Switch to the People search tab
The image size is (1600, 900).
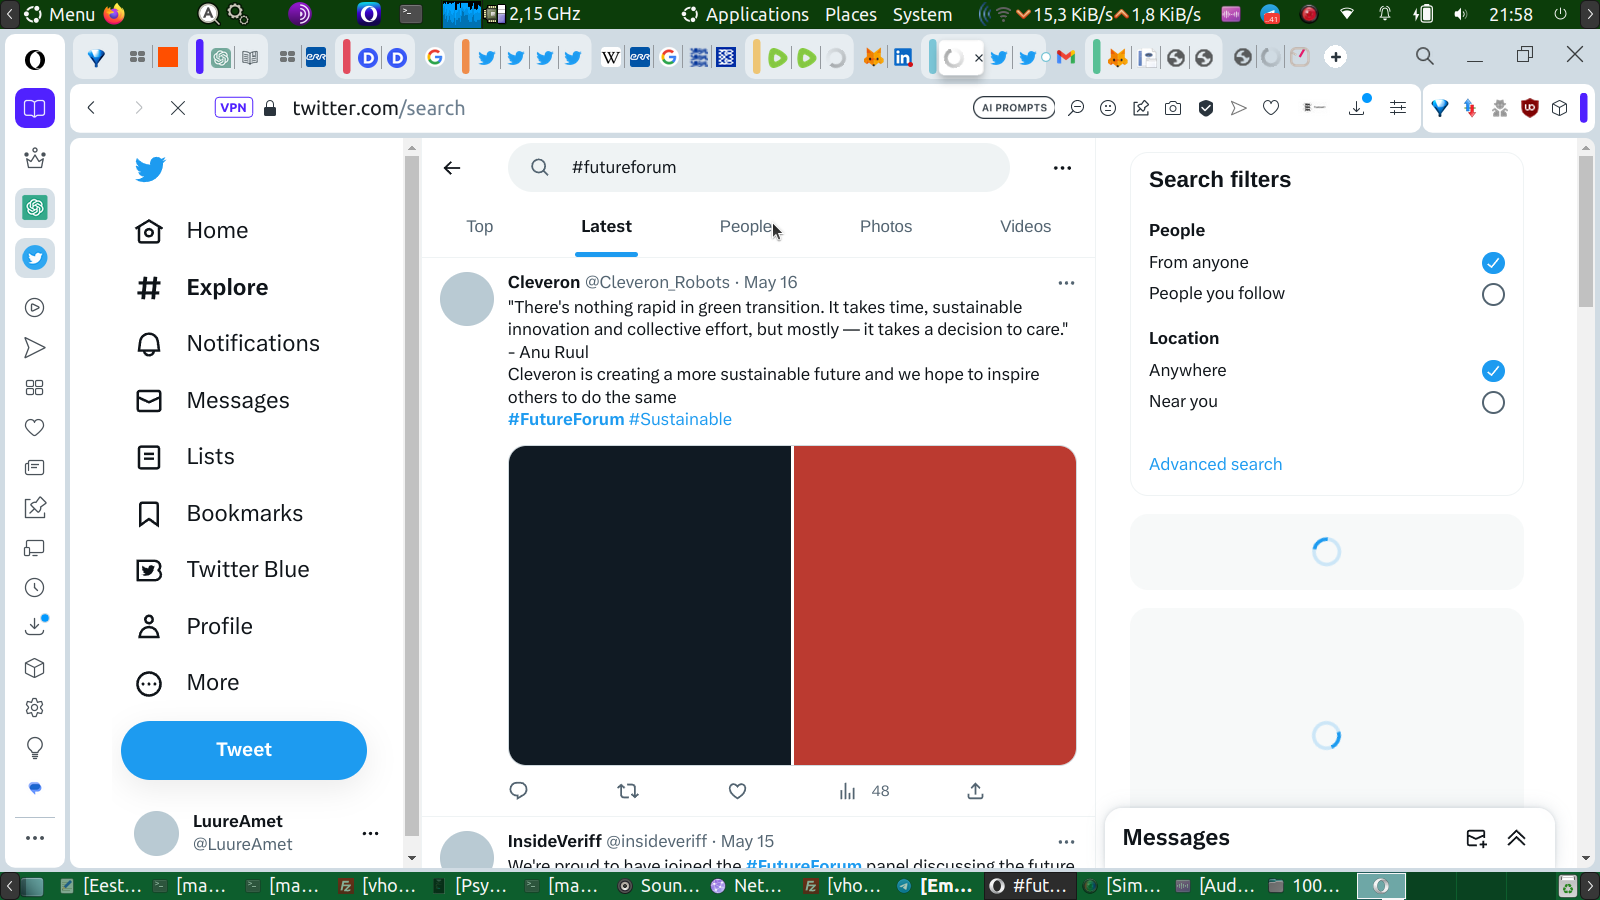(746, 227)
